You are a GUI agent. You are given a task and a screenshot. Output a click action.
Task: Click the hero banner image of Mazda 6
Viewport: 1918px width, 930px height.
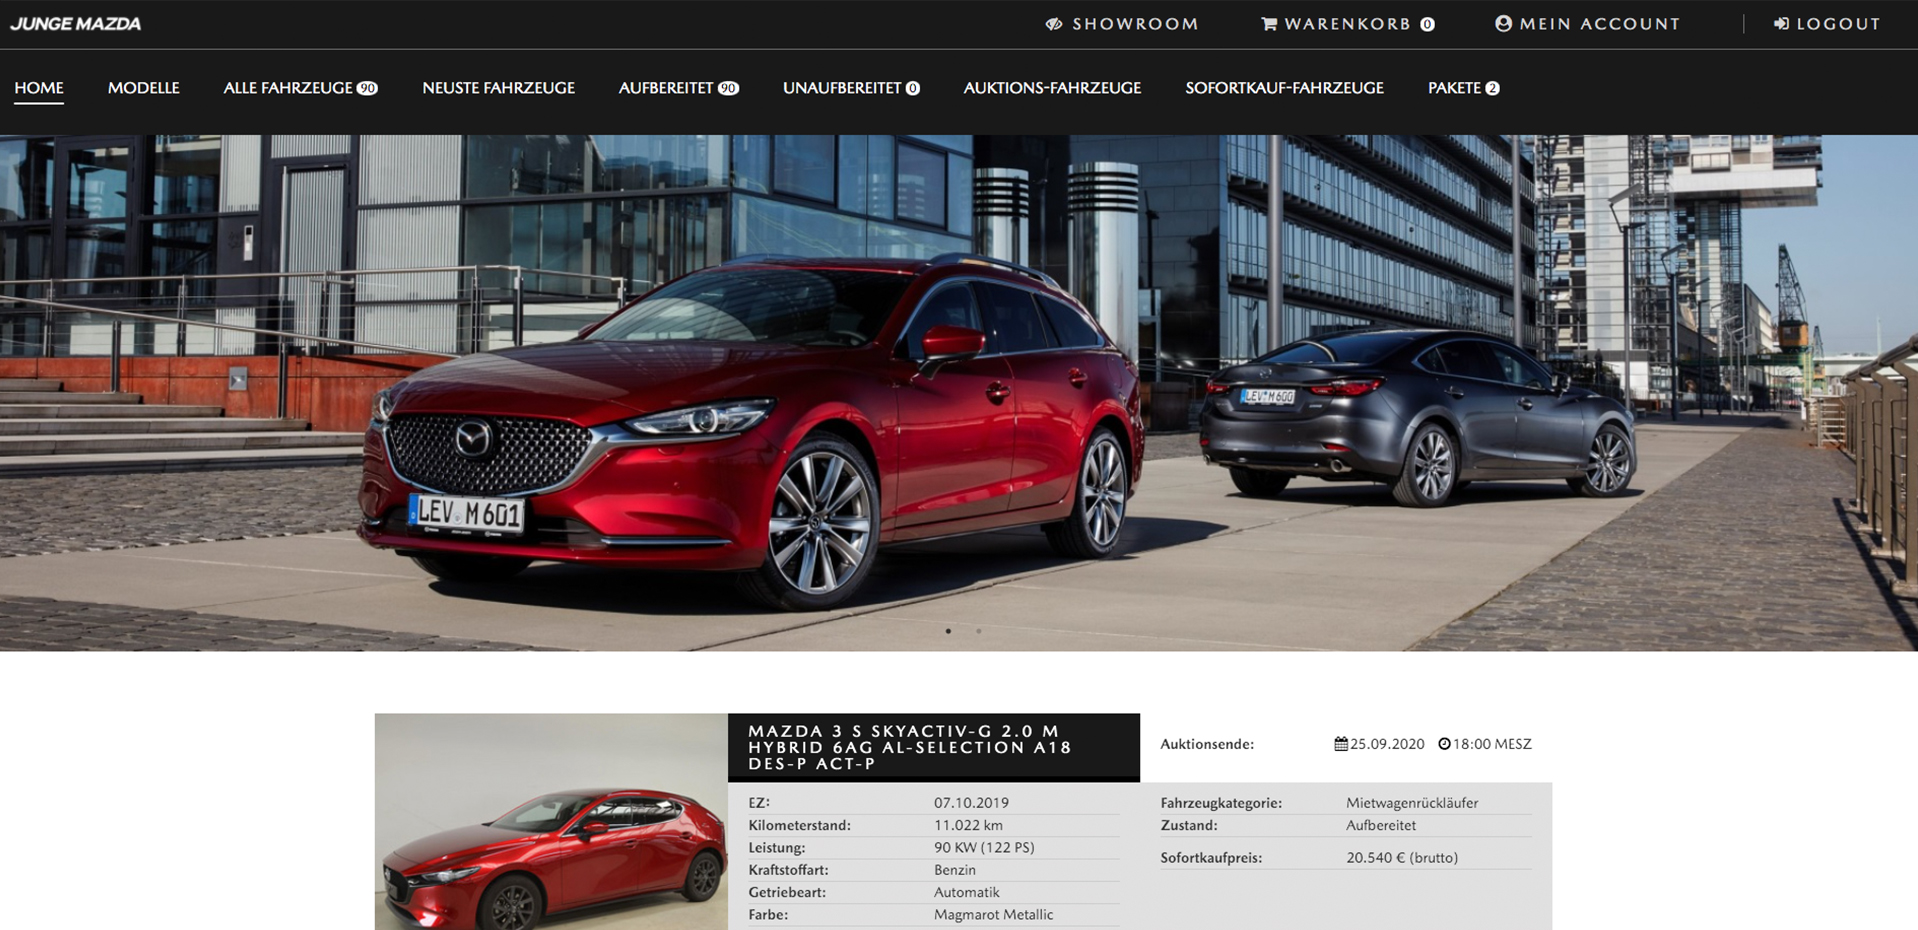(x=959, y=393)
